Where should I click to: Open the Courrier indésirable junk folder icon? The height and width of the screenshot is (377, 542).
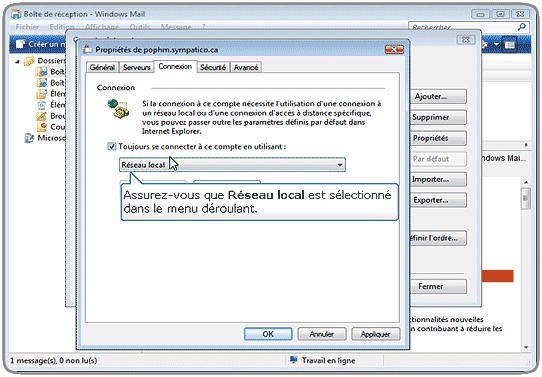pyautogui.click(x=42, y=127)
